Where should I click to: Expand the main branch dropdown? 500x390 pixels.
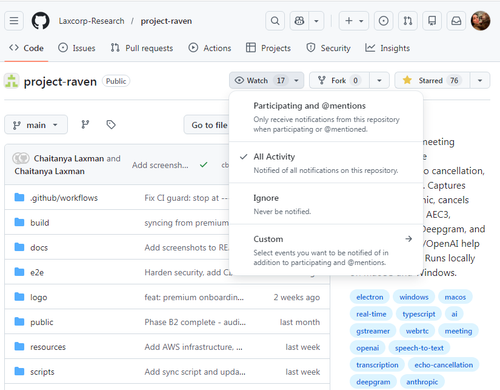[36, 125]
